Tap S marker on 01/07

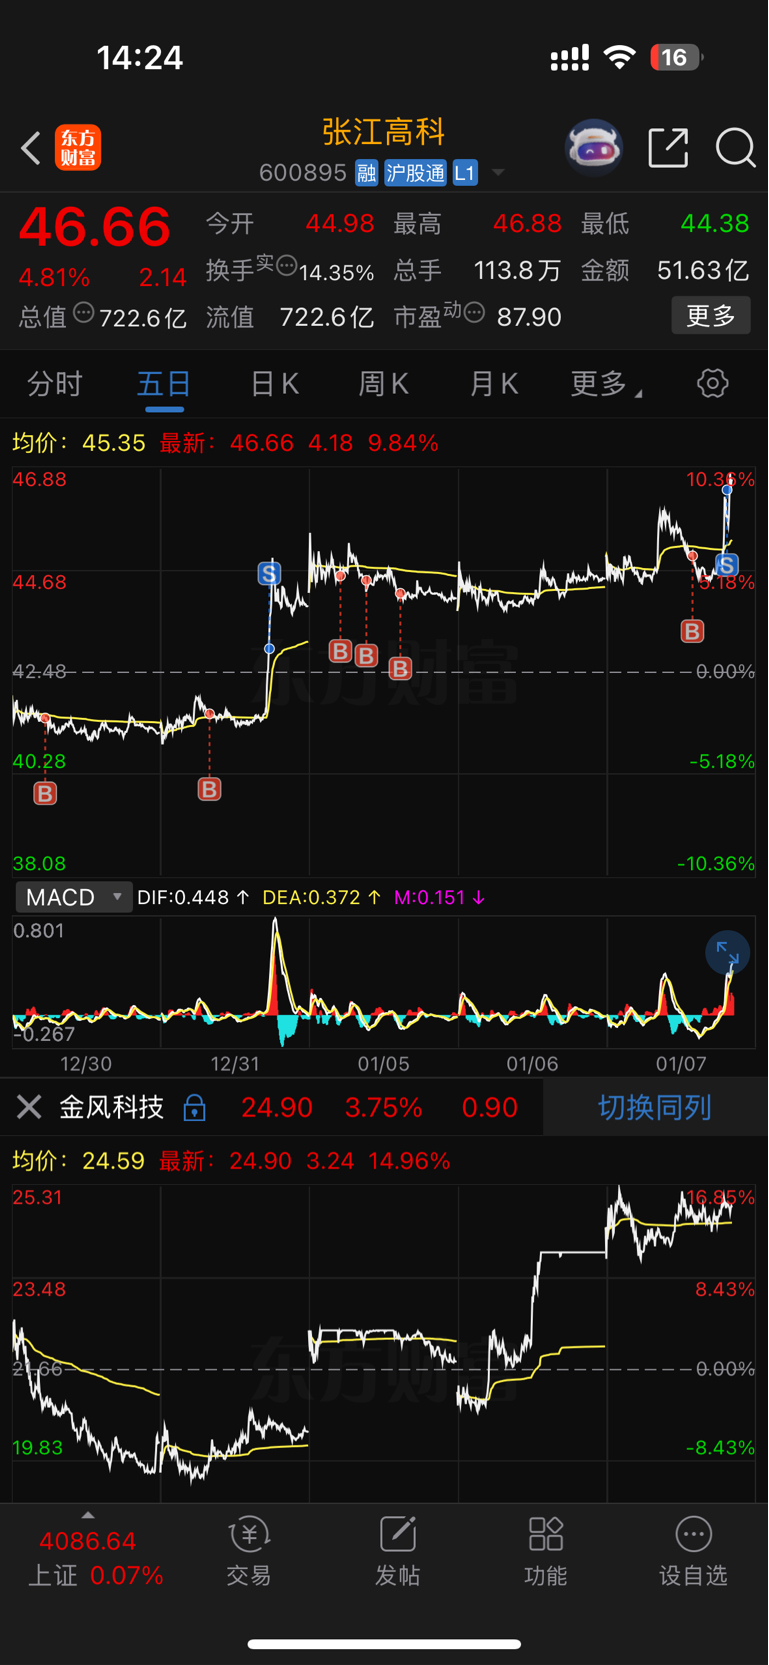727,565
